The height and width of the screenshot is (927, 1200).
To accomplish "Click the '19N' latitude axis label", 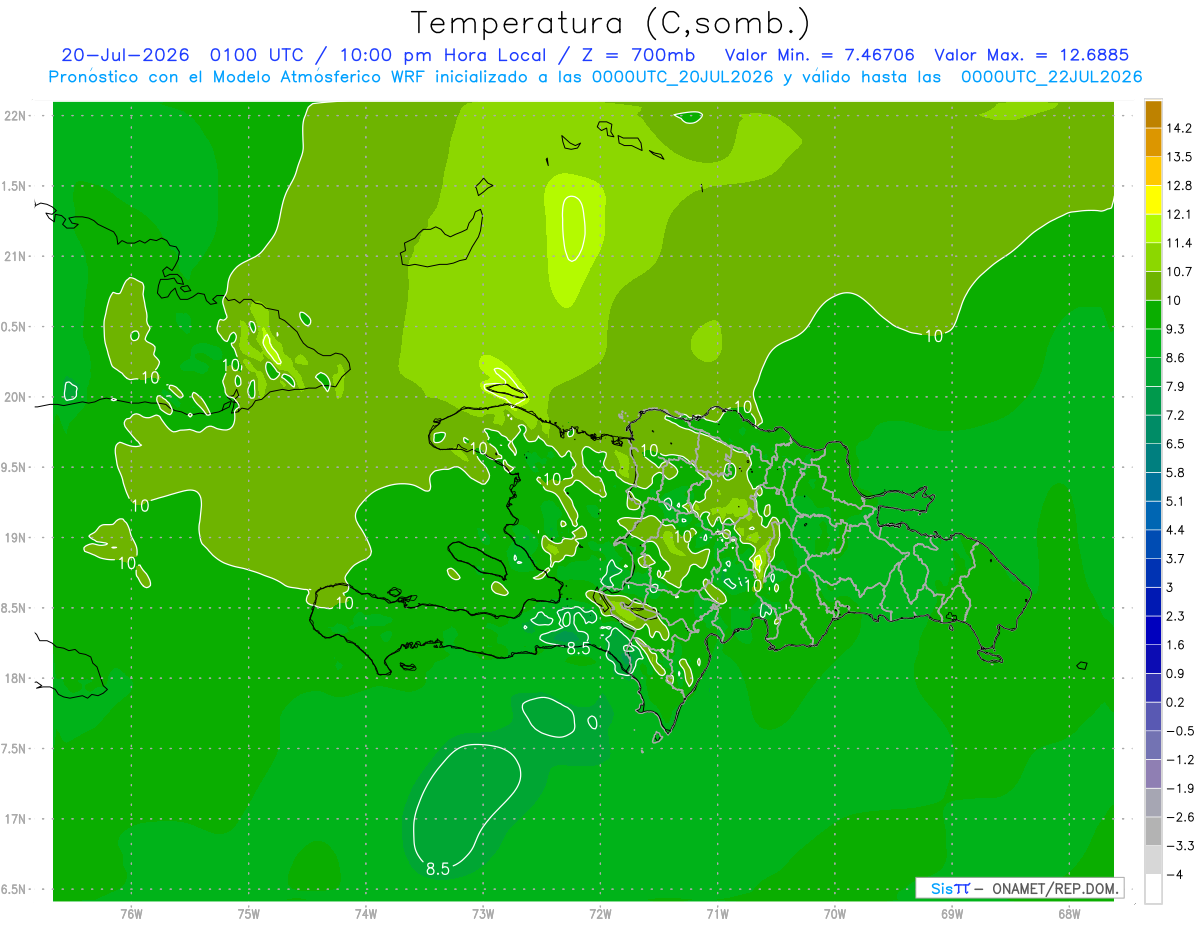I will click(x=16, y=538).
